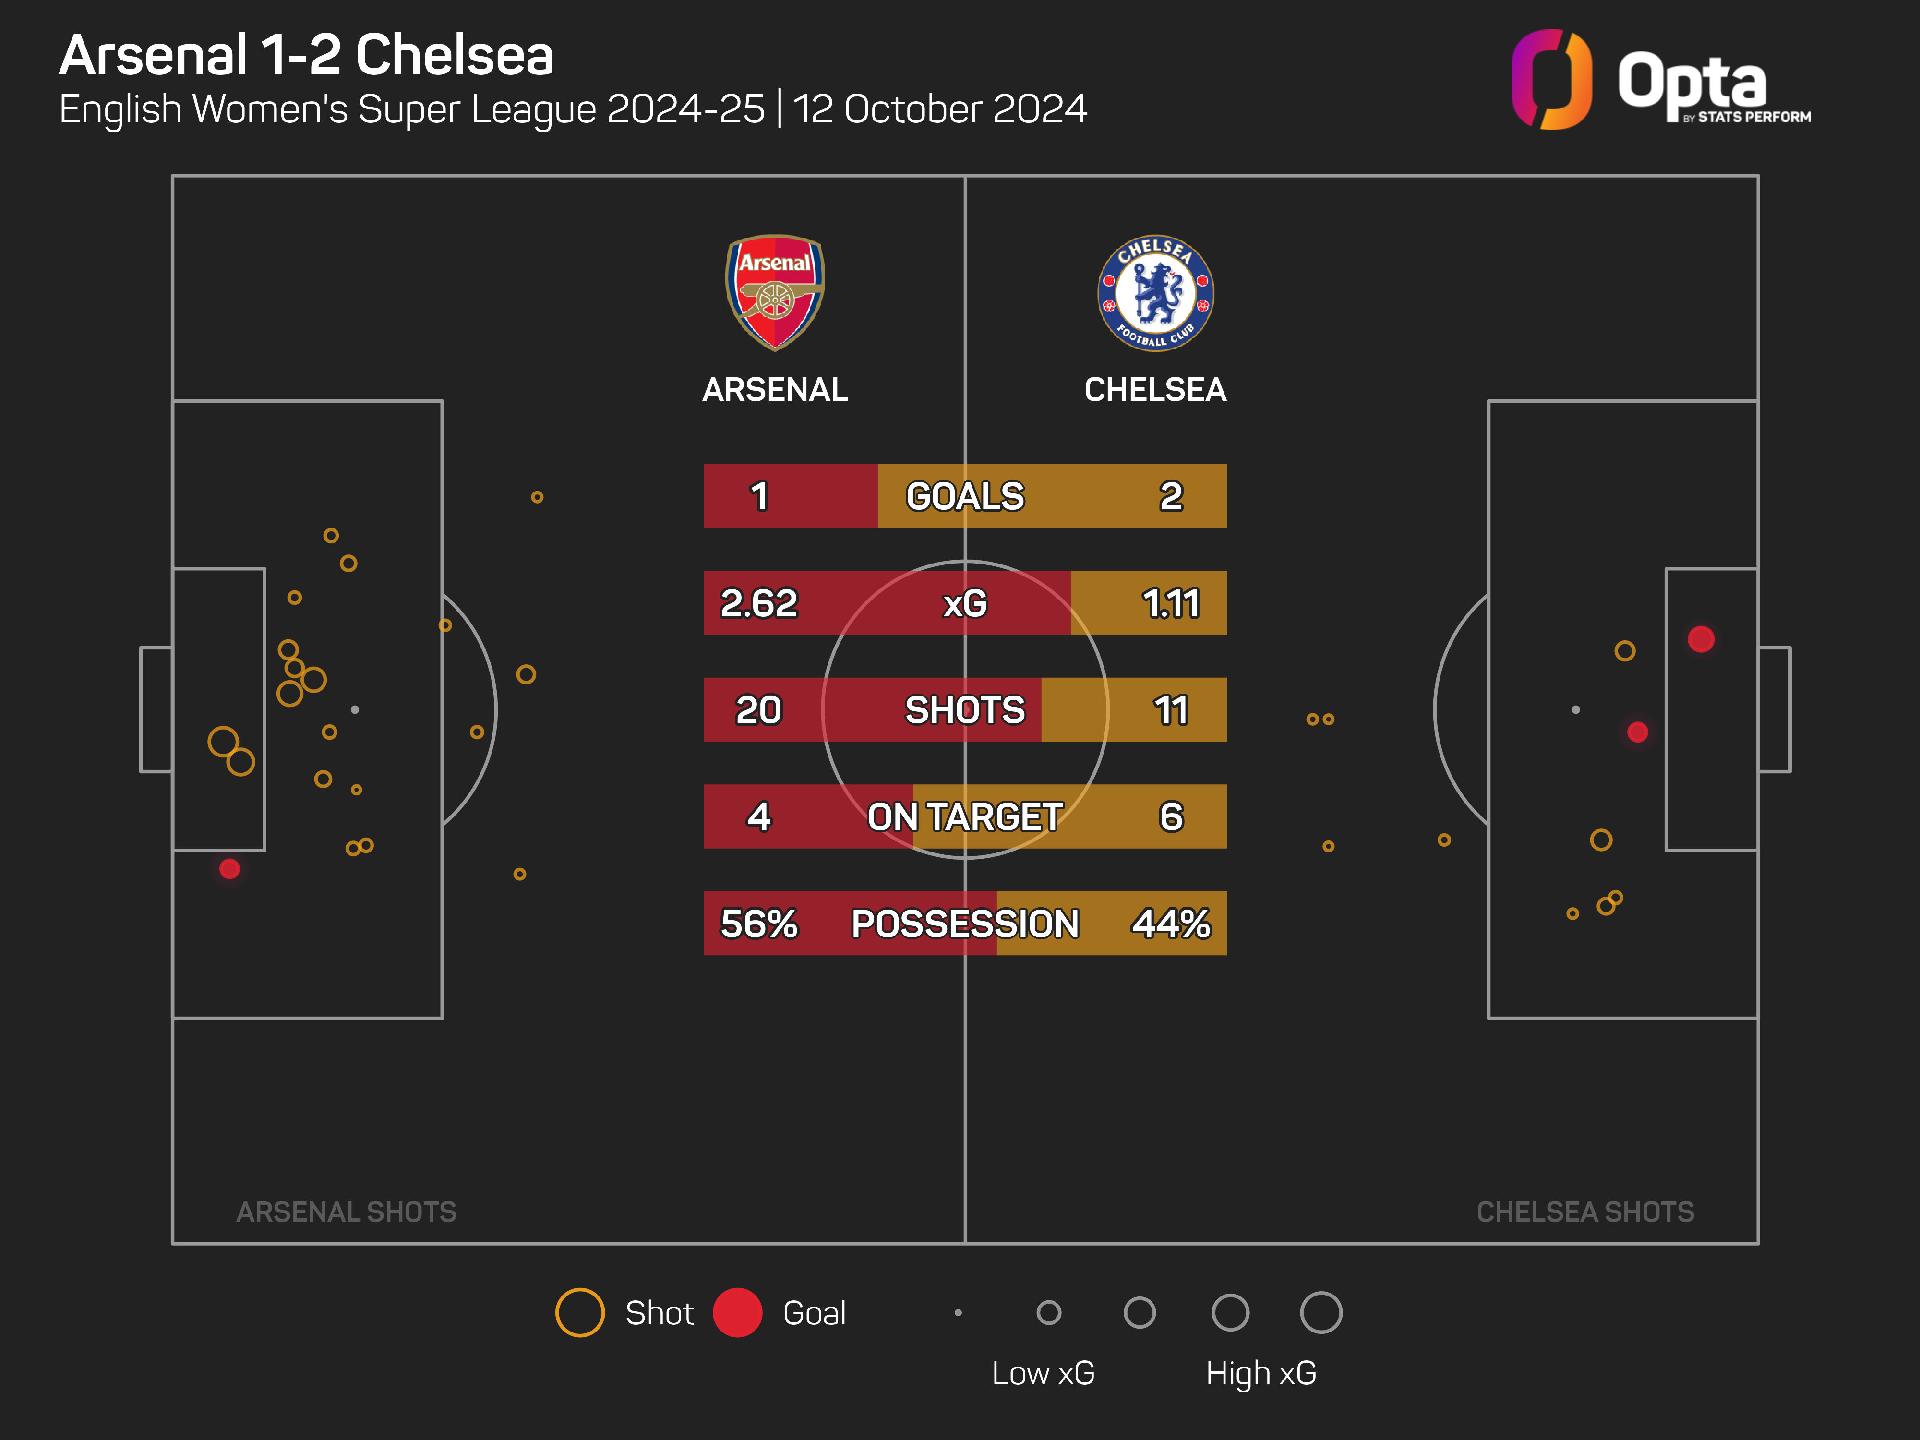The width and height of the screenshot is (1920, 1440).
Task: Click the POSSESSION stat label
Action: [x=965, y=924]
